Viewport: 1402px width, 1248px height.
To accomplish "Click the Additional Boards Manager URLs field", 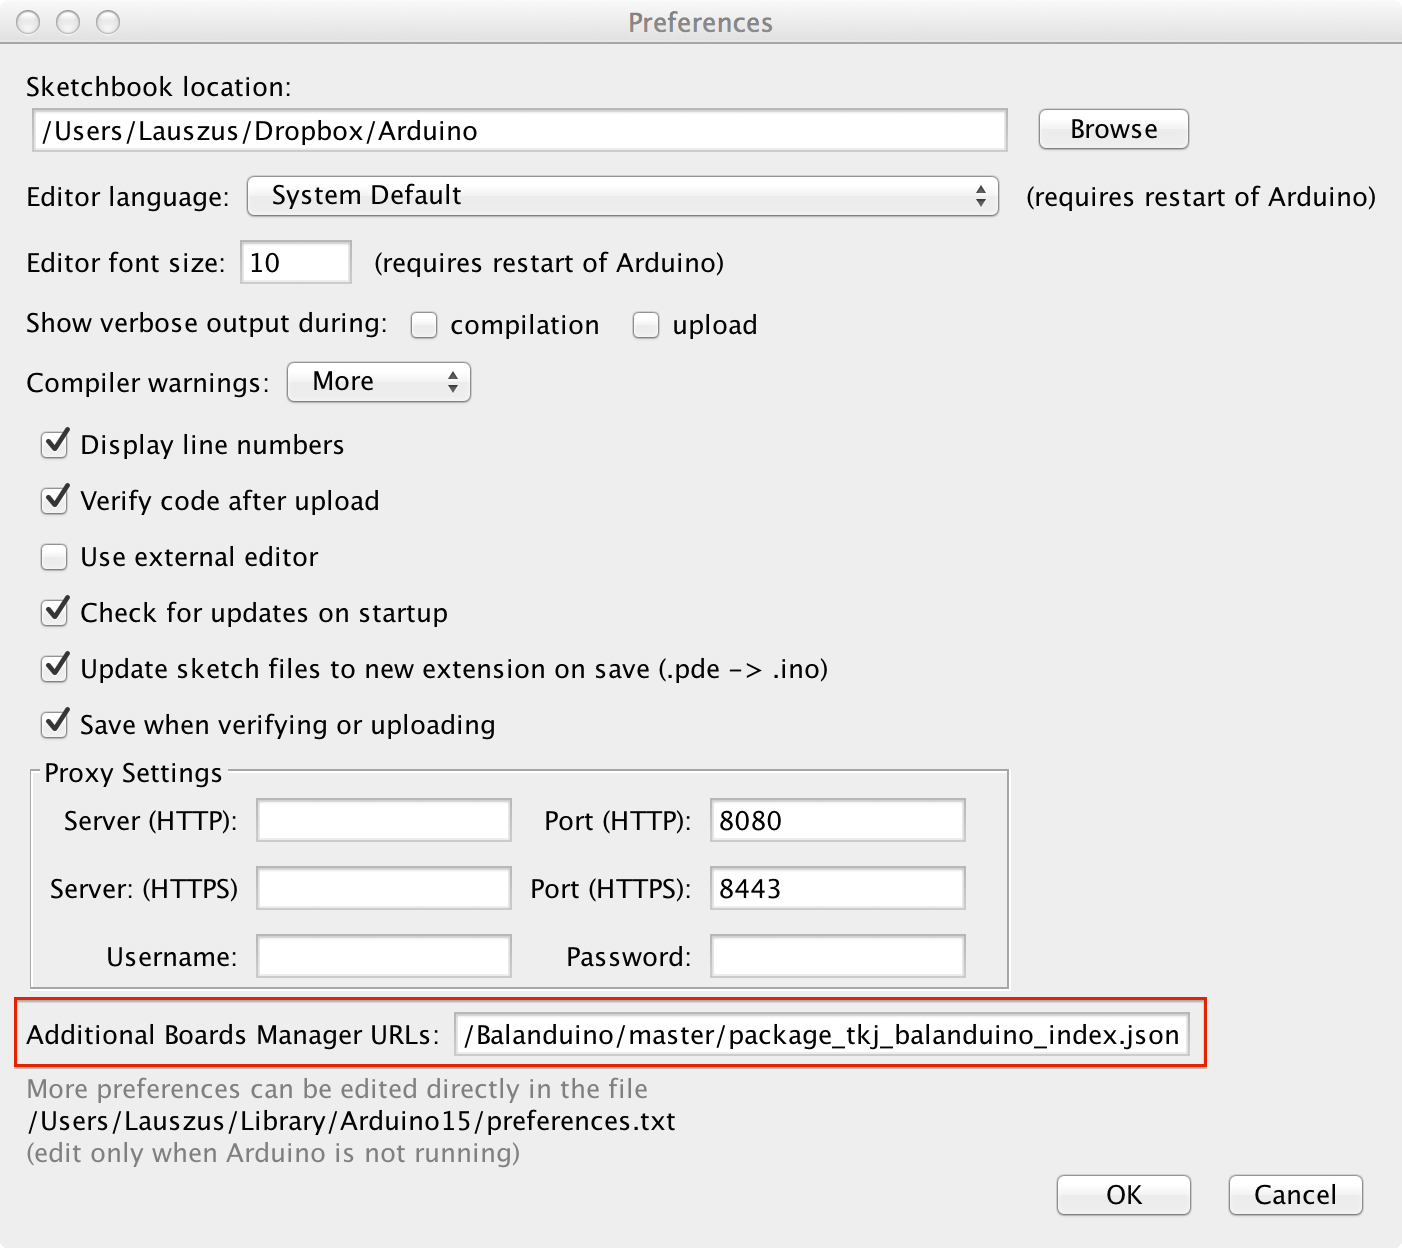I will pos(822,1034).
